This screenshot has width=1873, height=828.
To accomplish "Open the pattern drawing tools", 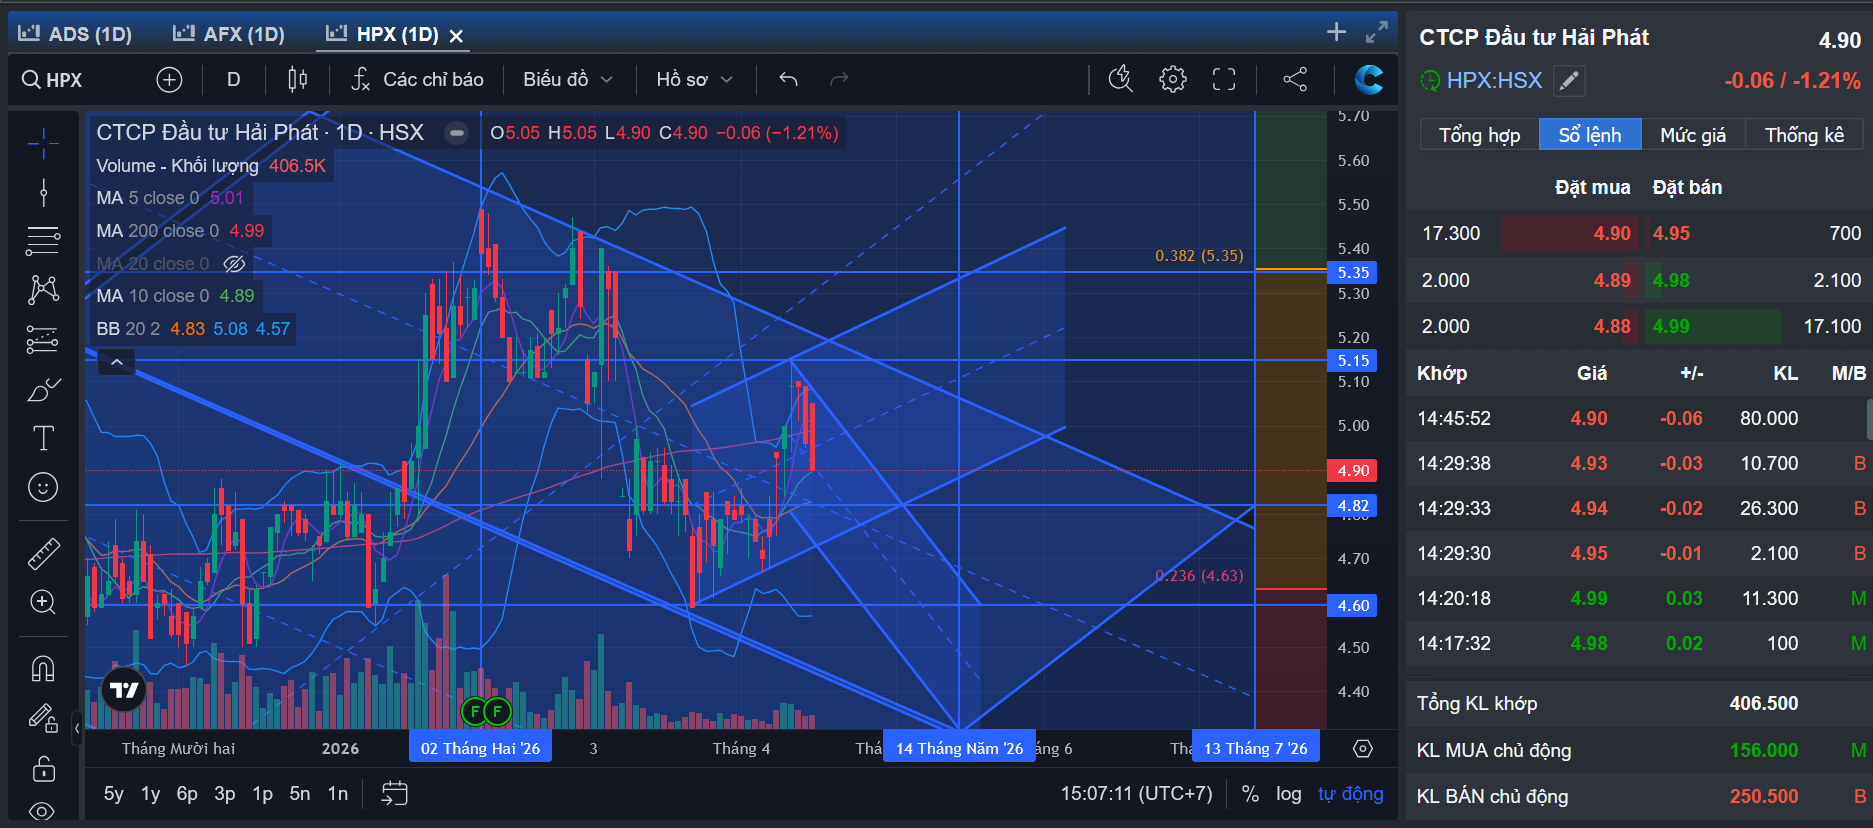I will point(43,290).
